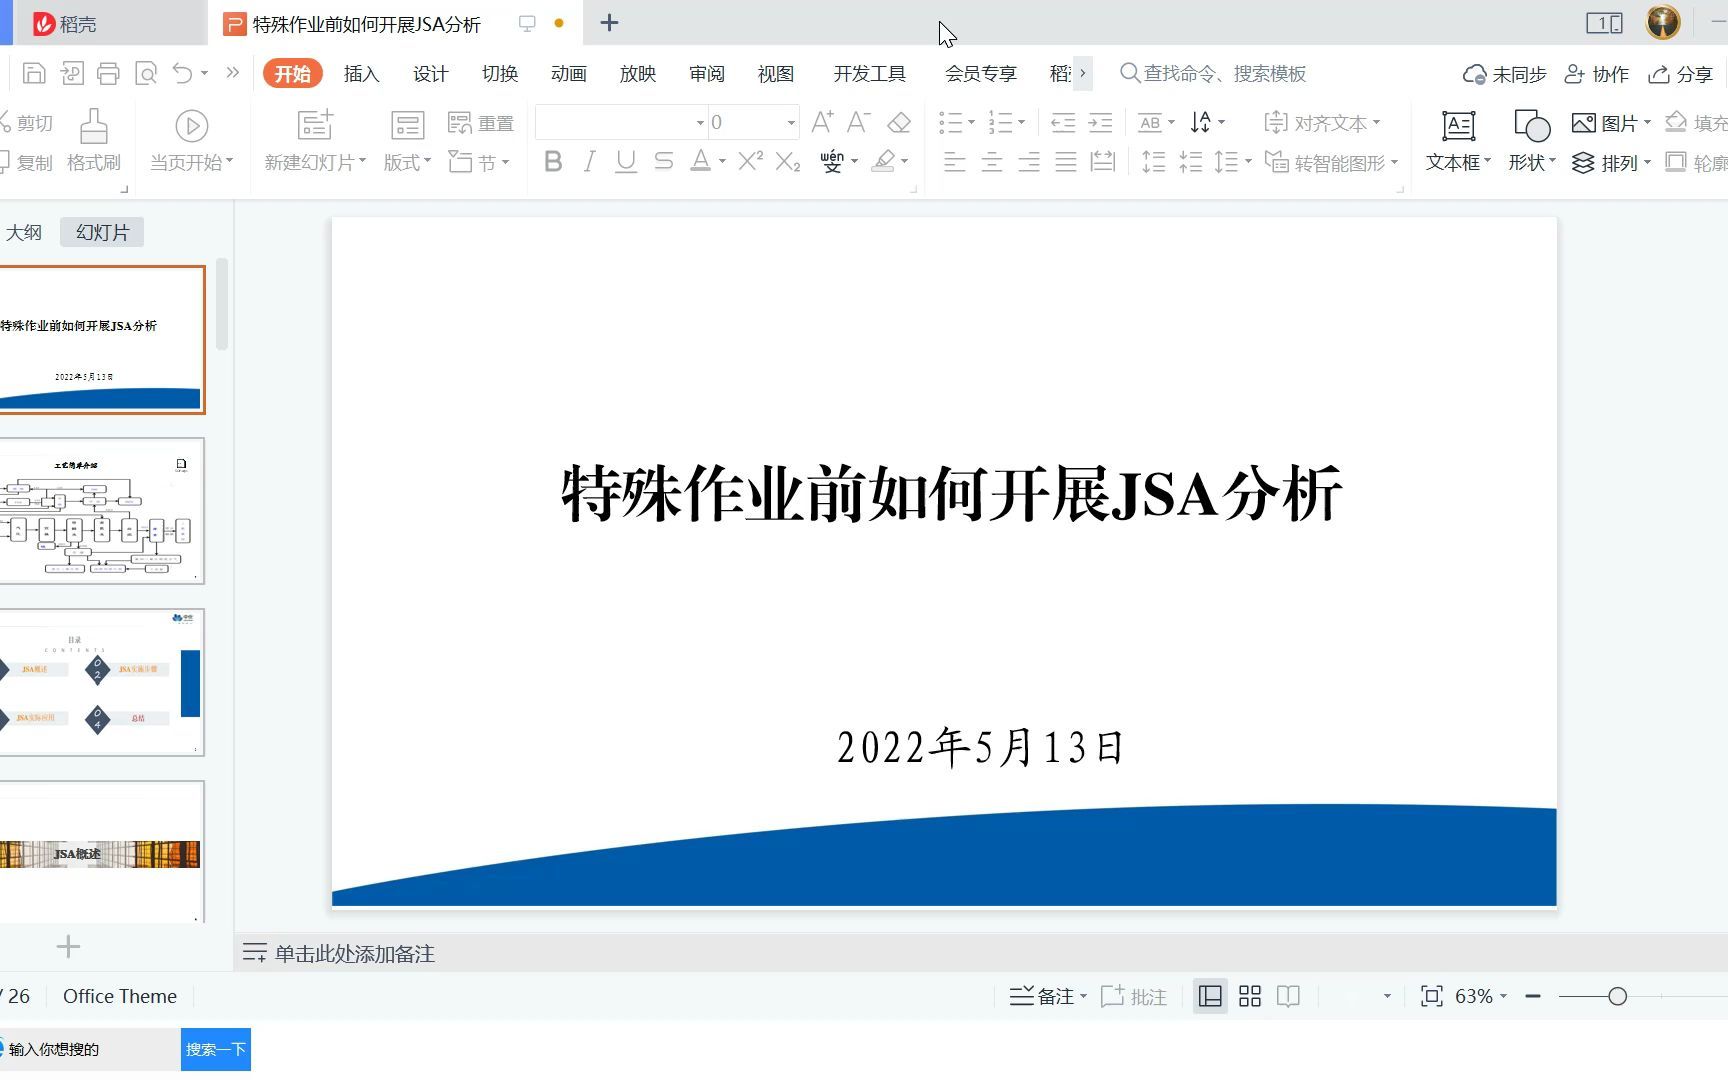Click the Share (分享) button

1680,74
